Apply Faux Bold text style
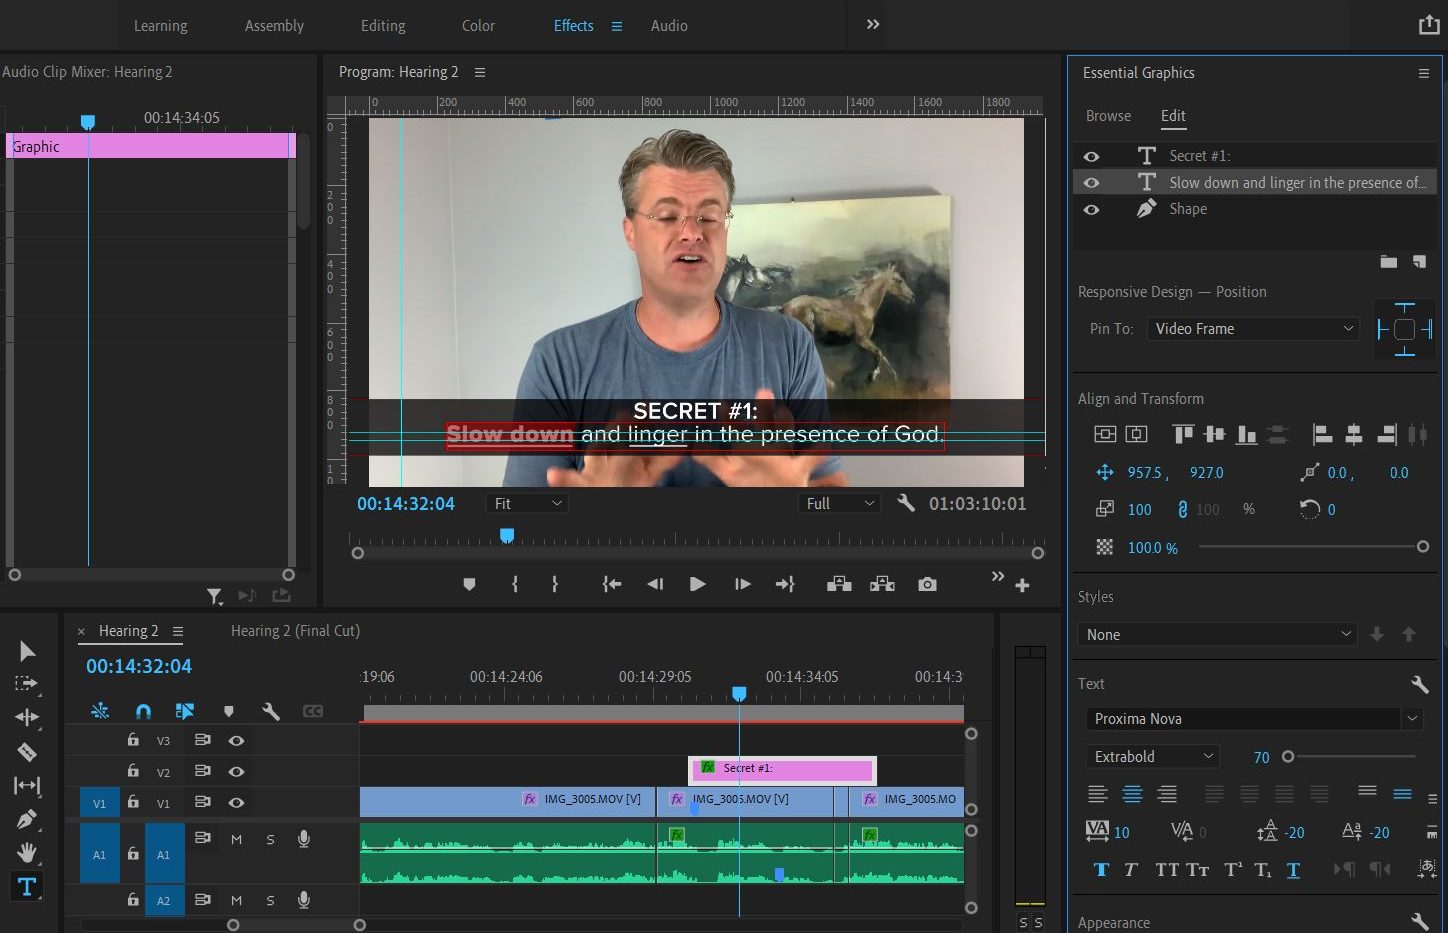Screen dimensions: 1448x933 pos(1101,870)
